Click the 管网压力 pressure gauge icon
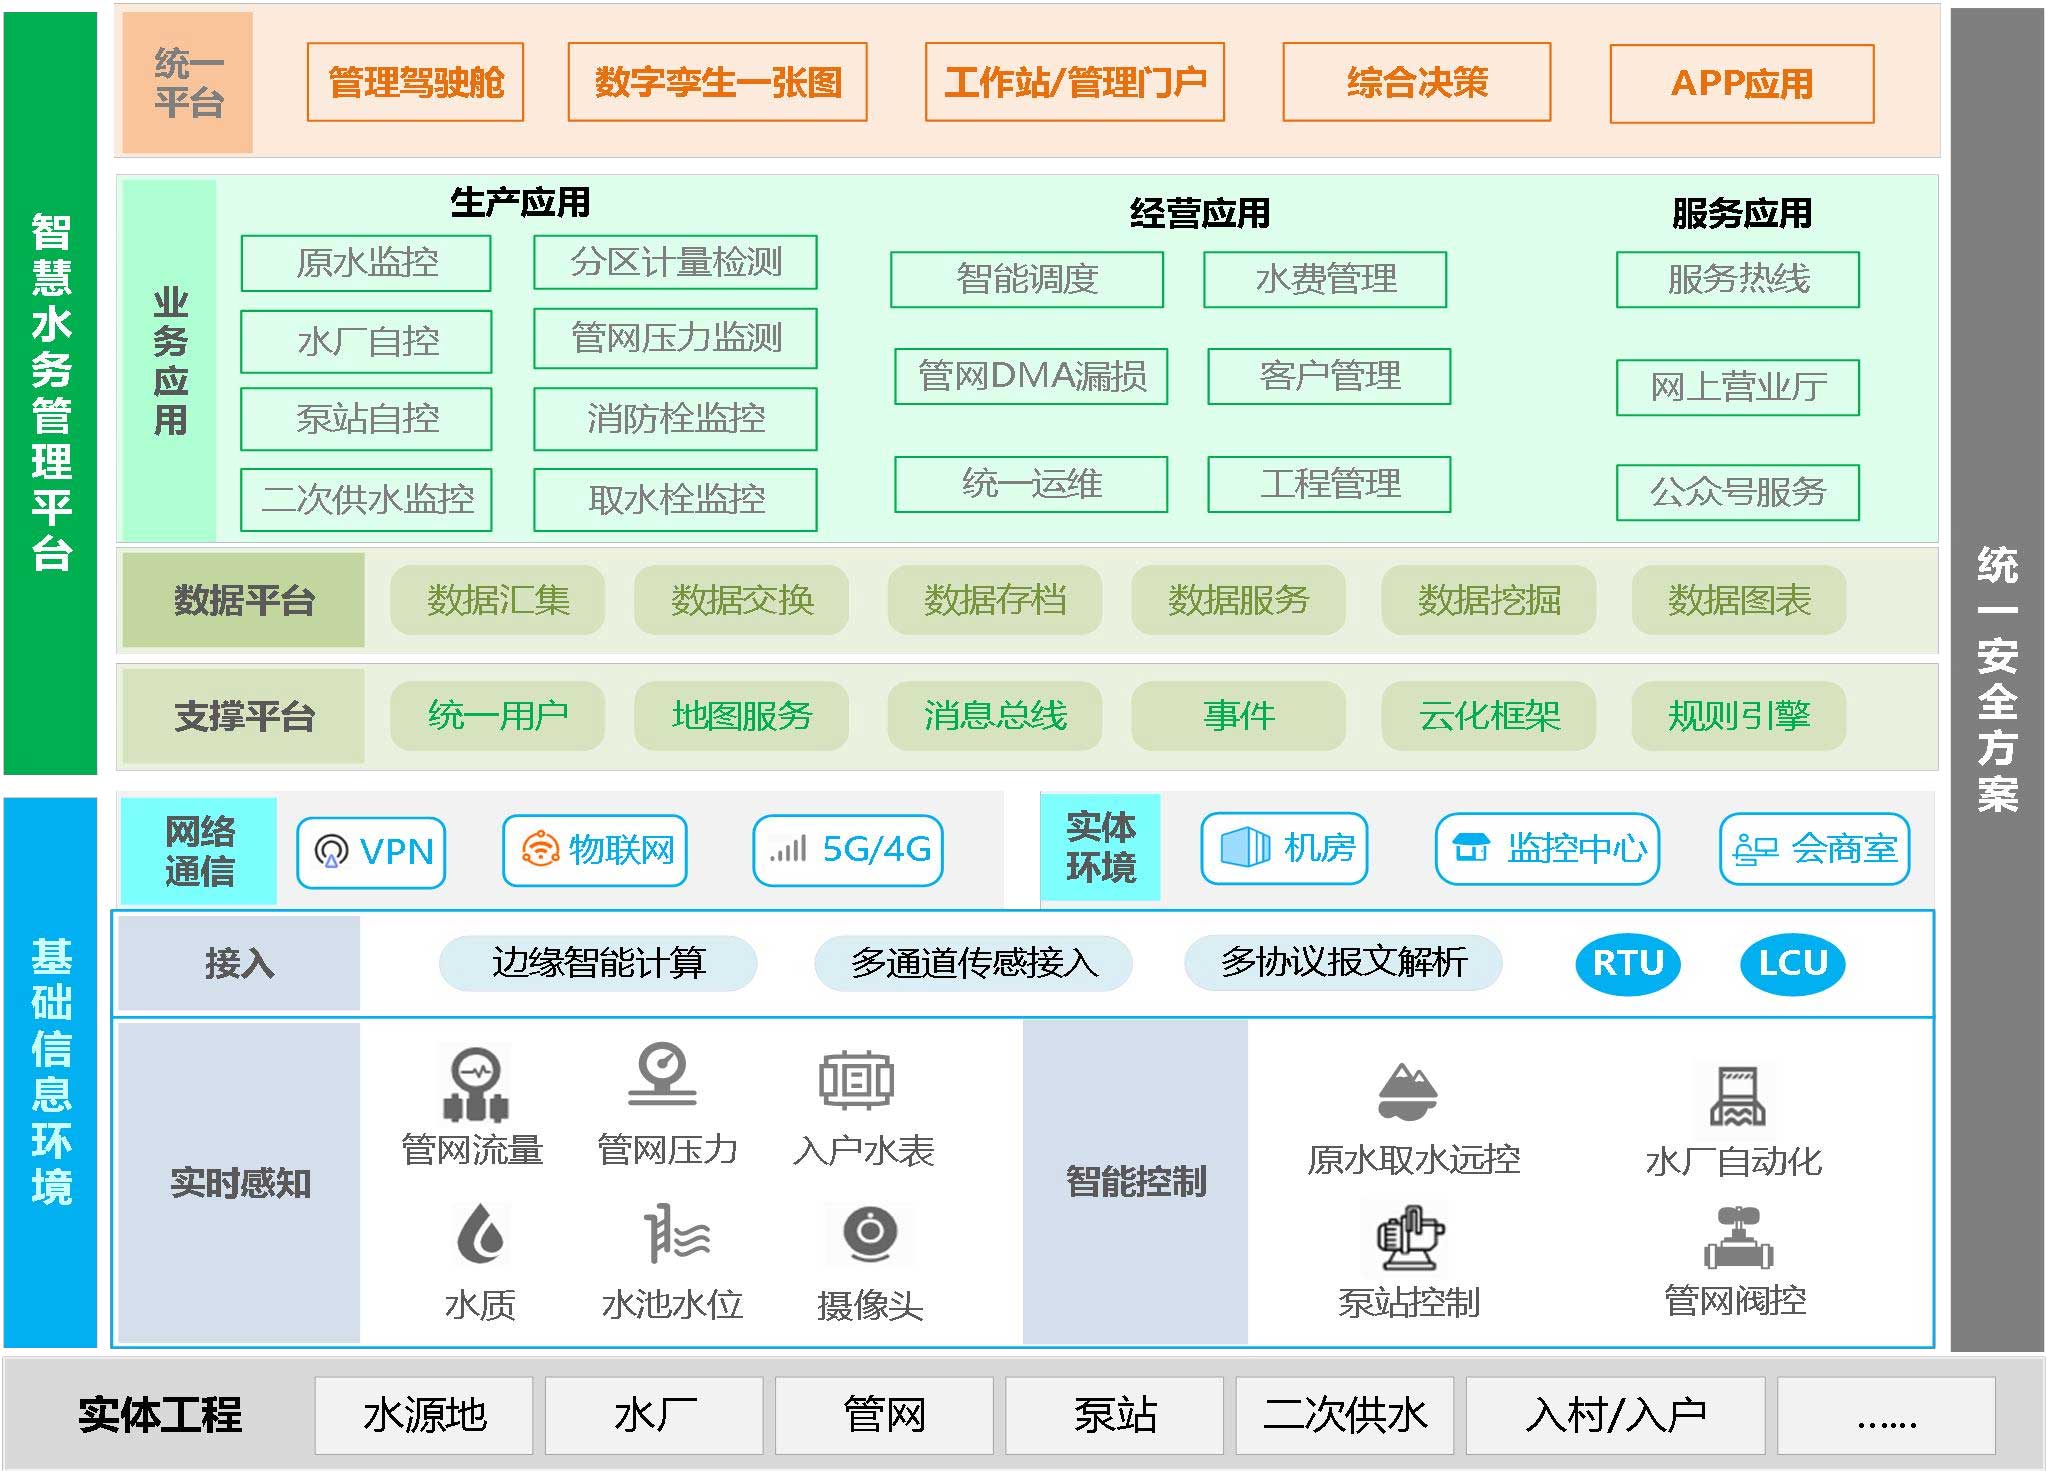 662,1074
